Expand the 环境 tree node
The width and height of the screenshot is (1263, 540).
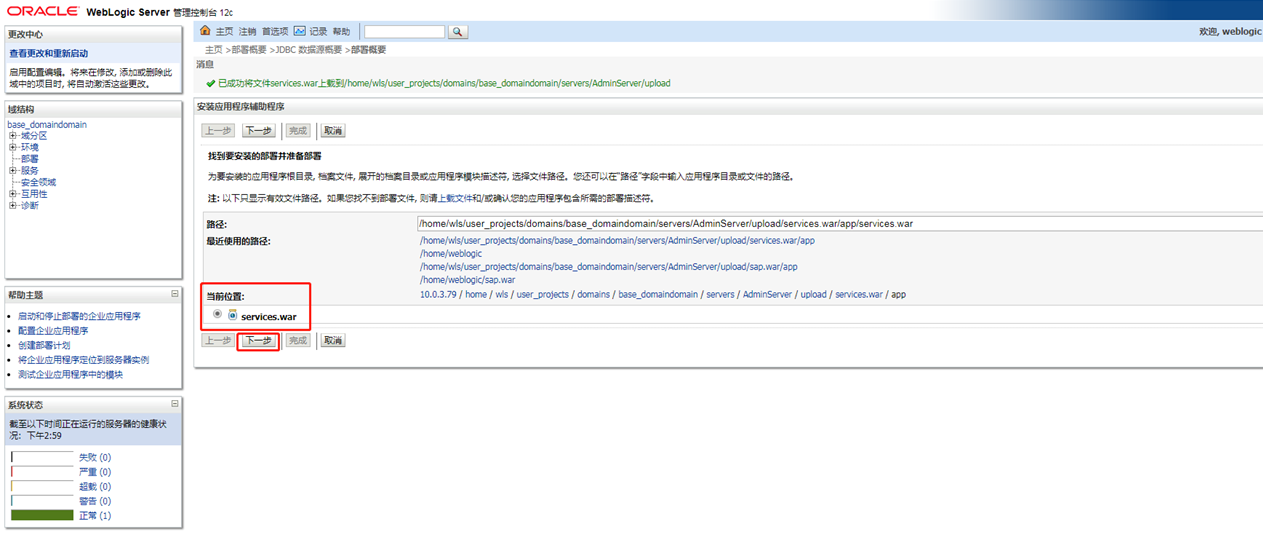tap(13, 147)
